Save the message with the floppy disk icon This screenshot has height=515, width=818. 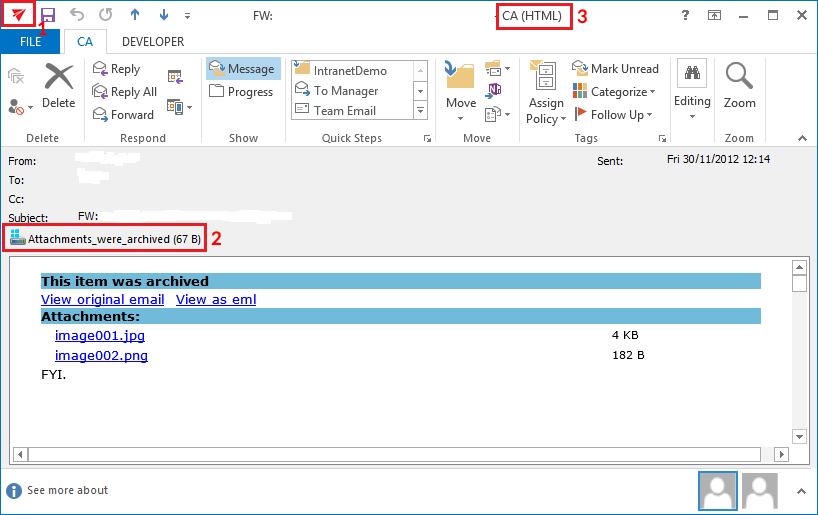[48, 15]
